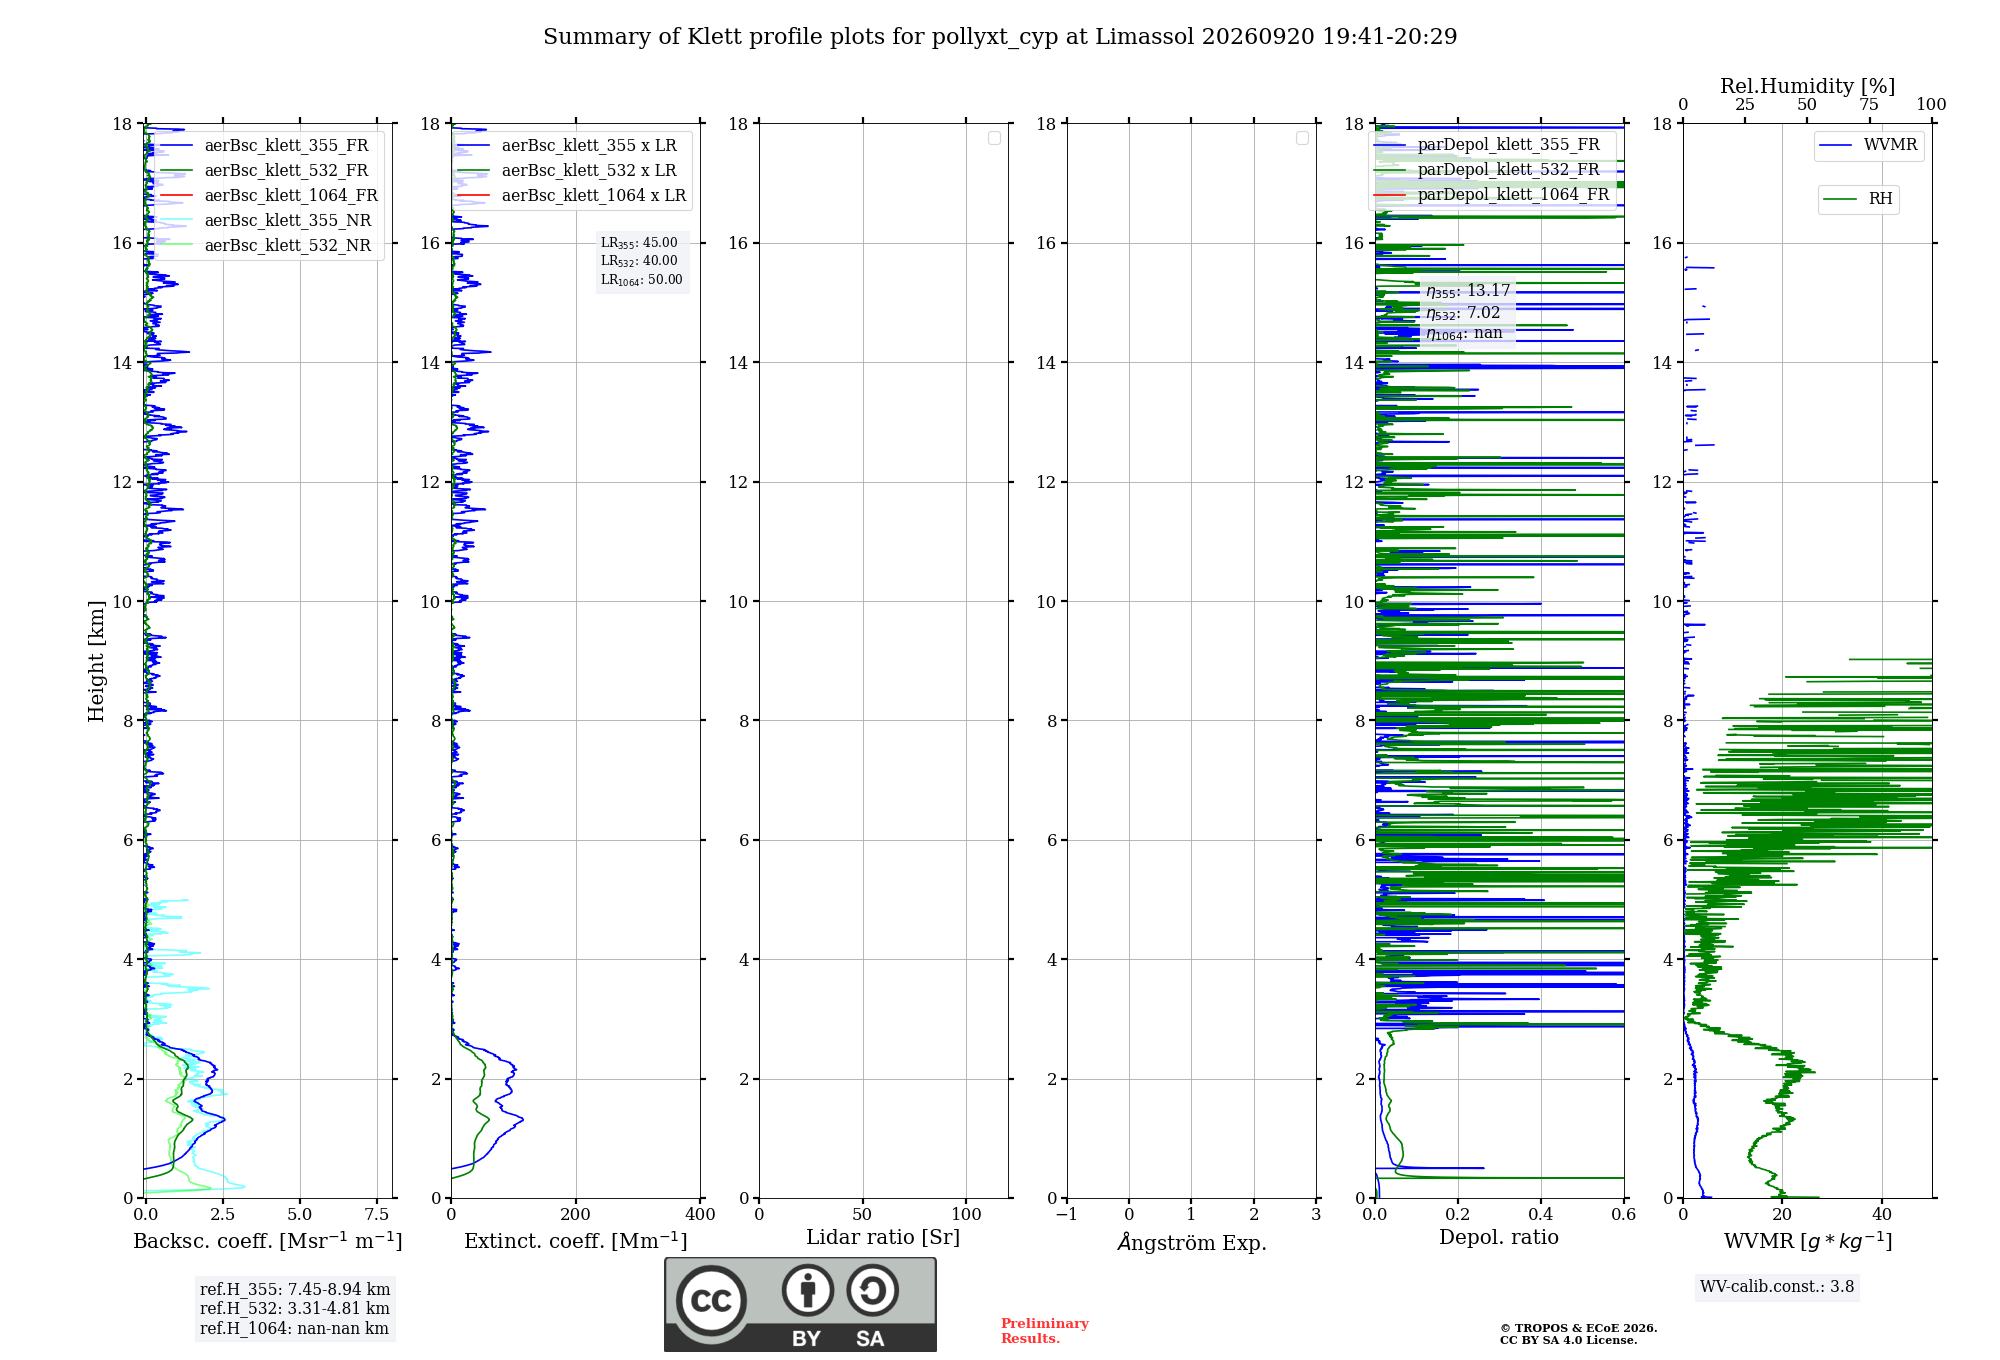Click the red 'Preliminary Results.' notice
Screen dimensions: 2000x1360
point(1045,1331)
